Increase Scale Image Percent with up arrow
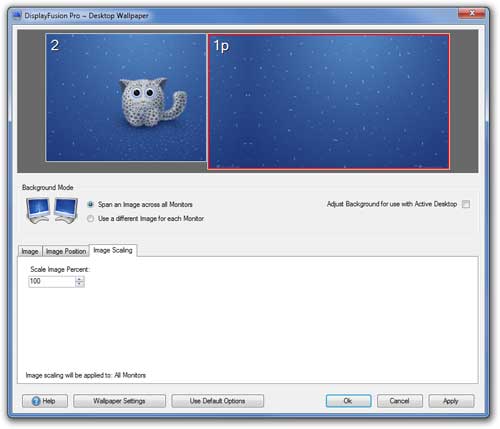Screen dimensions: 500x429 tap(80, 279)
